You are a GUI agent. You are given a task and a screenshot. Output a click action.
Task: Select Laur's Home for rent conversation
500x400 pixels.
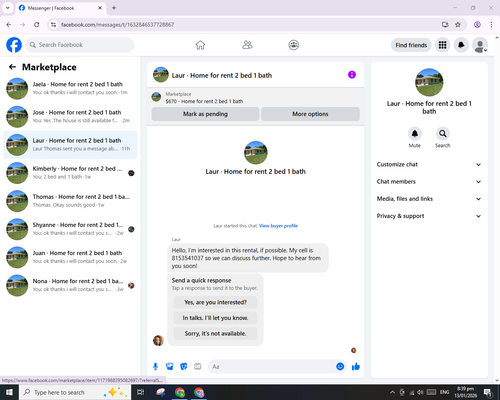(70, 145)
